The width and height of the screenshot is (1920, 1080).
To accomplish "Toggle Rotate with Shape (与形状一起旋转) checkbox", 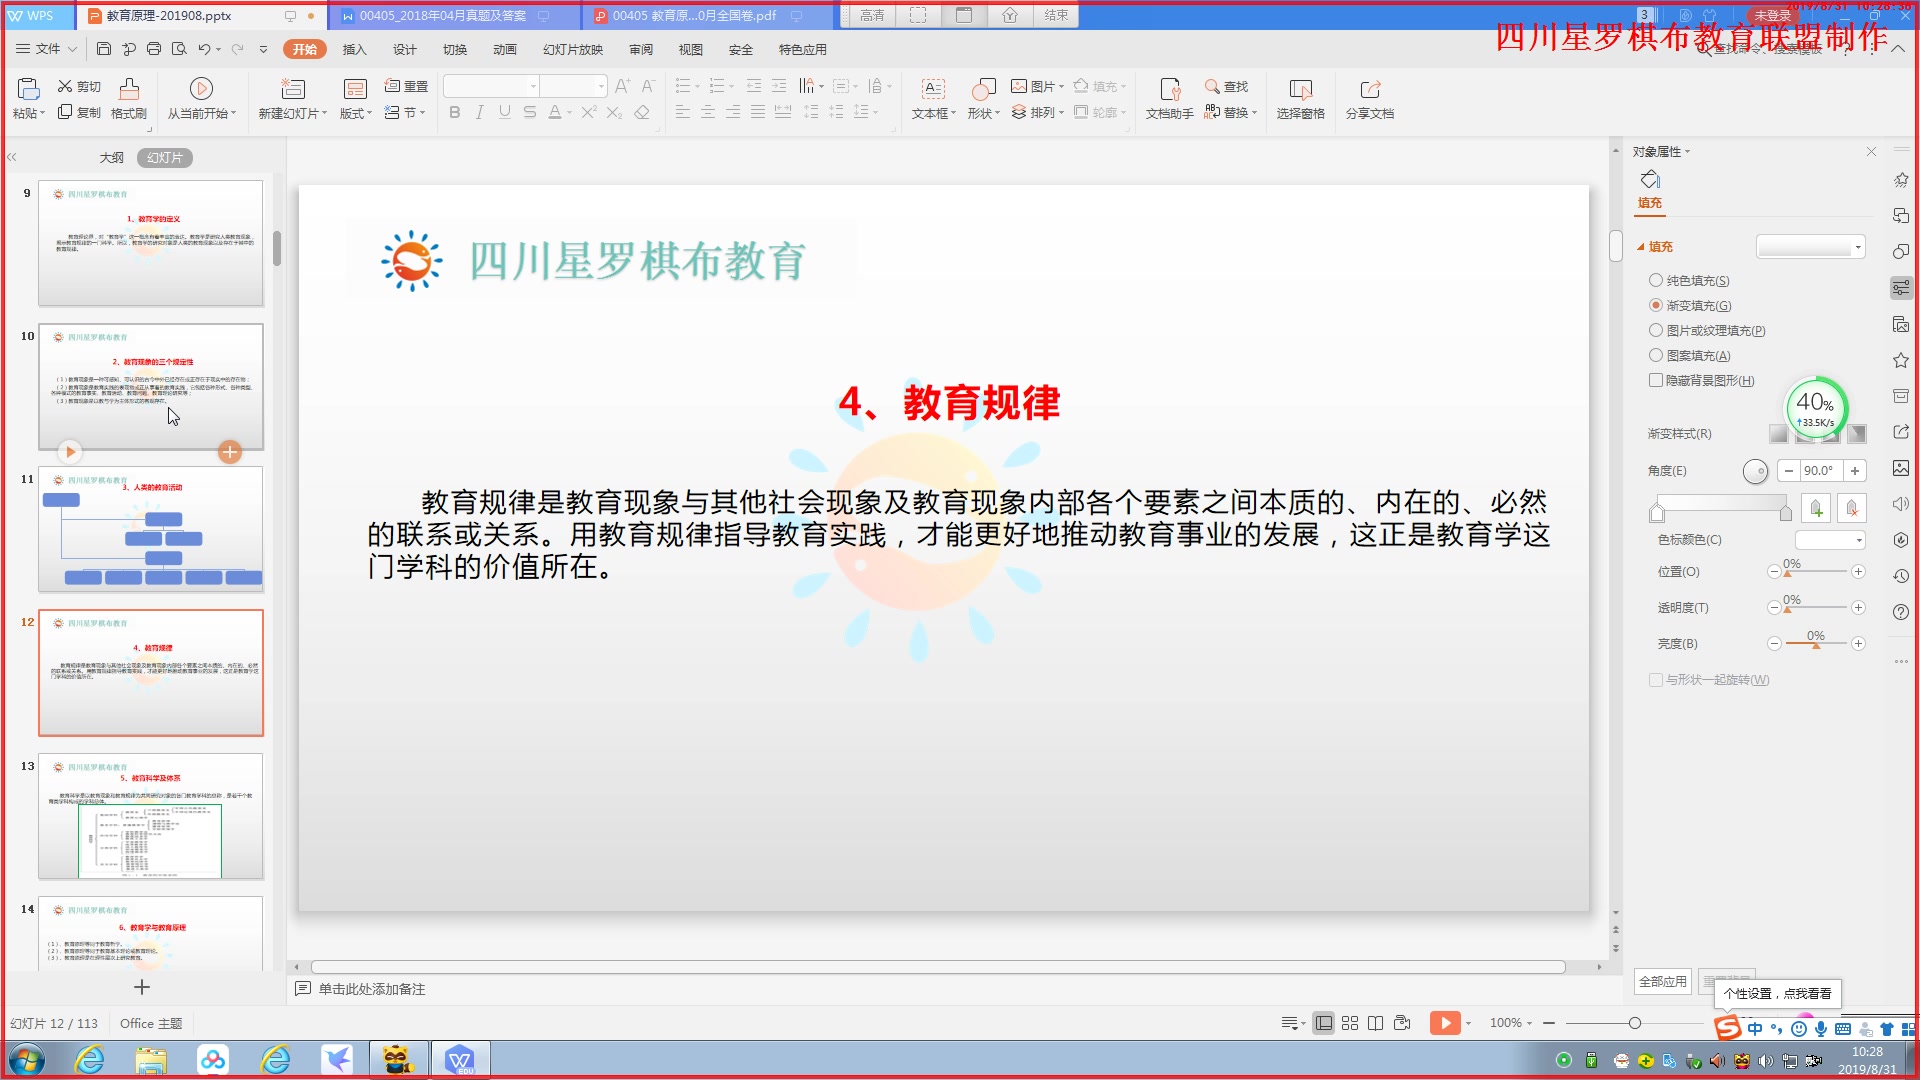I will pos(1656,680).
